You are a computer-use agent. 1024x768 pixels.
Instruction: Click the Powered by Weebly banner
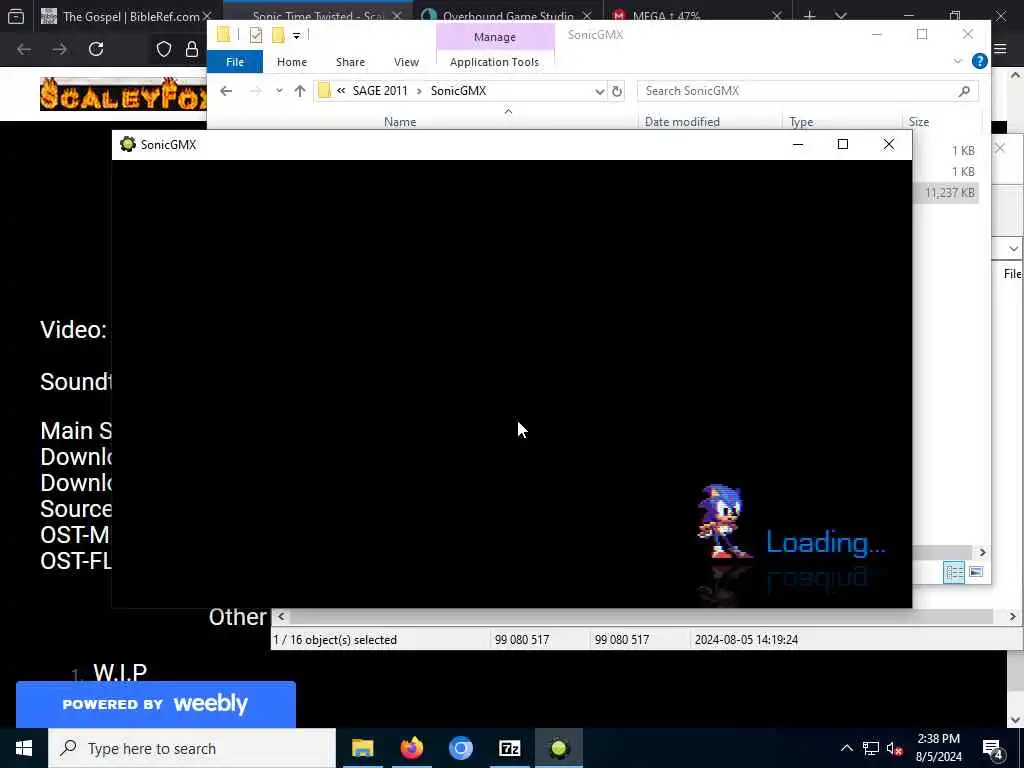155,704
